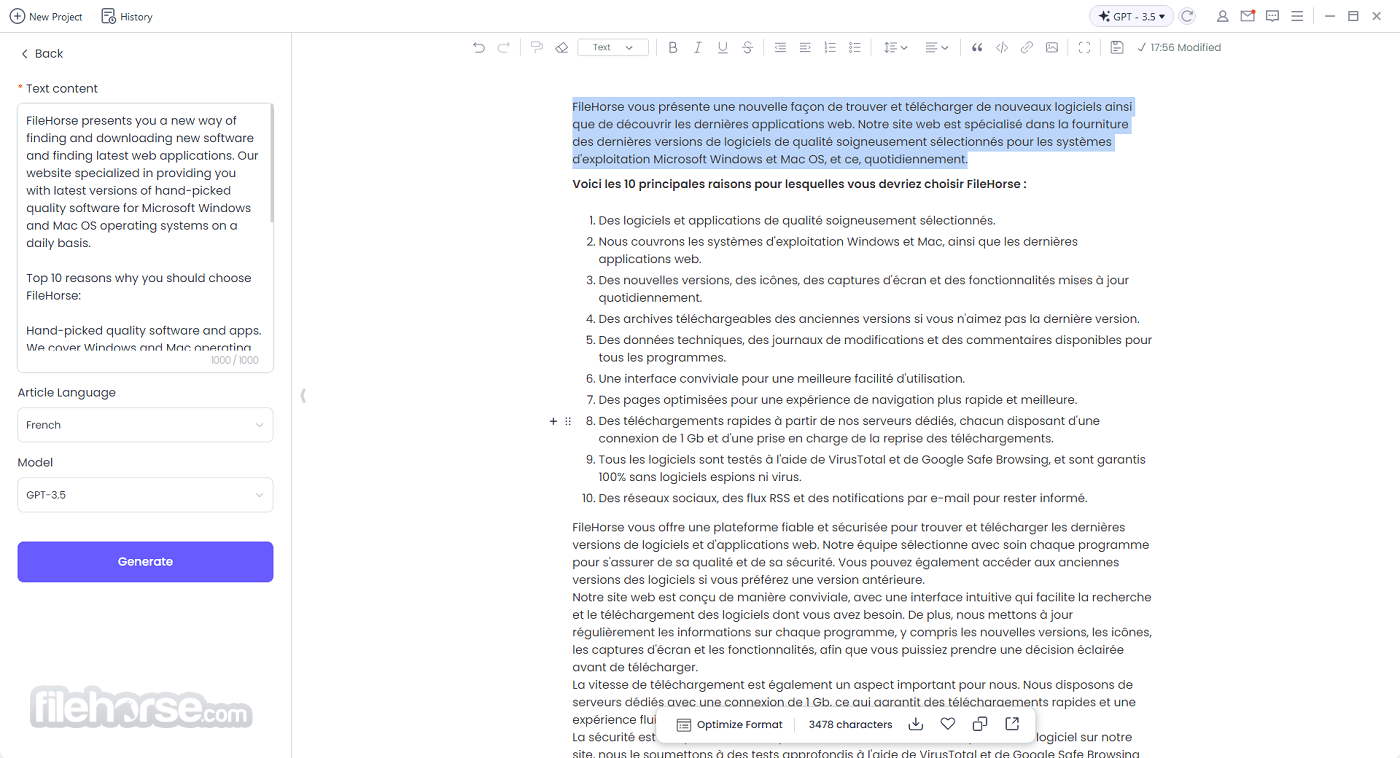Click list item 'Une interface conviviale'
This screenshot has width=1400, height=758.
point(782,379)
